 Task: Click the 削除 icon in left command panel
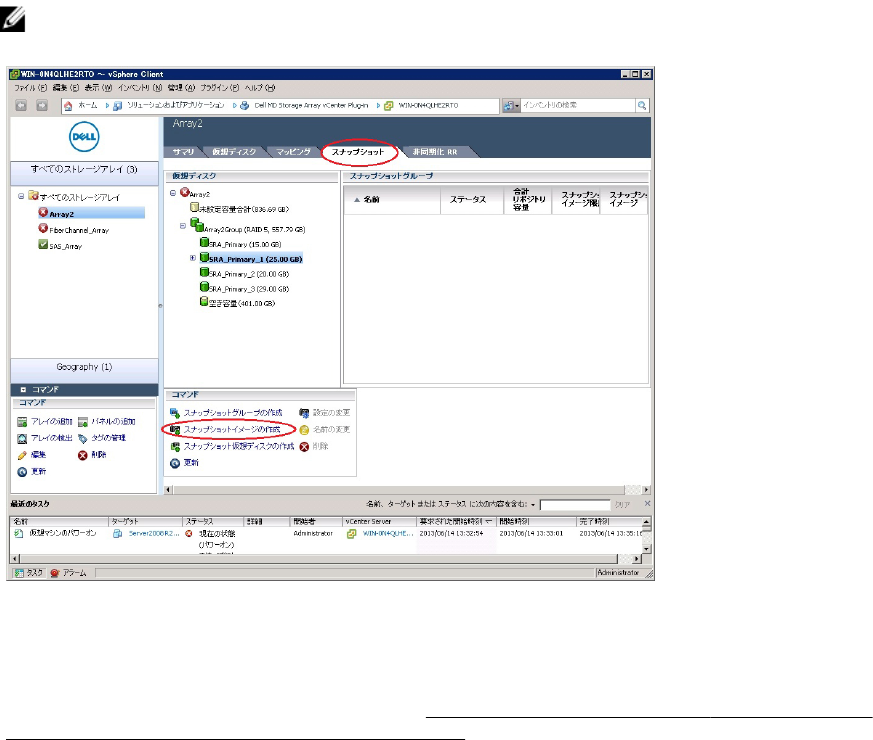pos(82,455)
